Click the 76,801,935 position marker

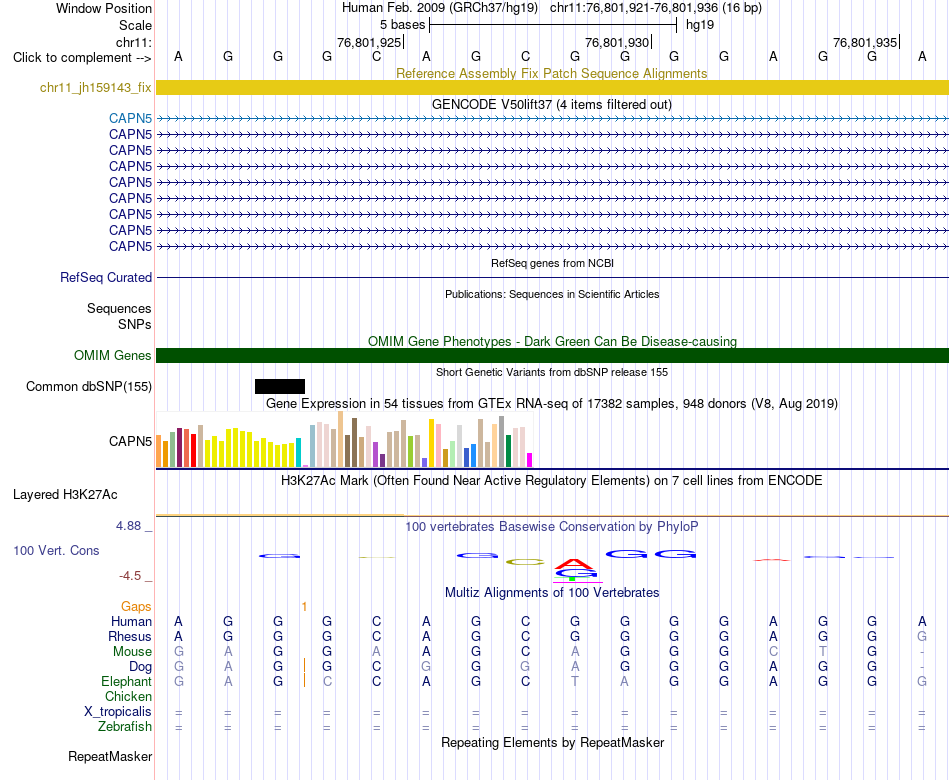click(865, 42)
